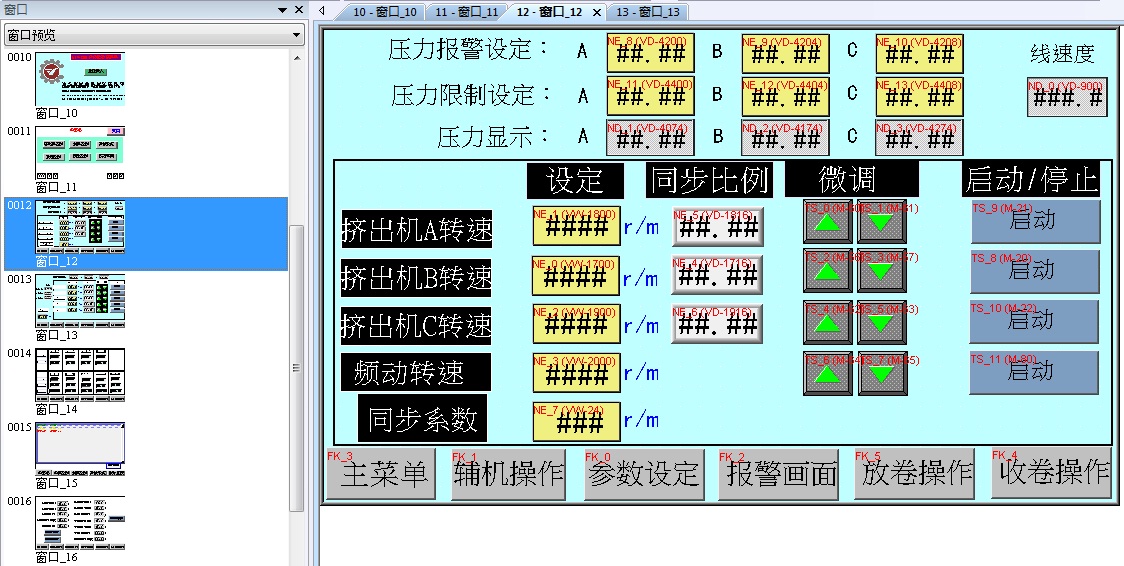
Task: Select the 线速度 numeric display field
Action: pos(1066,98)
